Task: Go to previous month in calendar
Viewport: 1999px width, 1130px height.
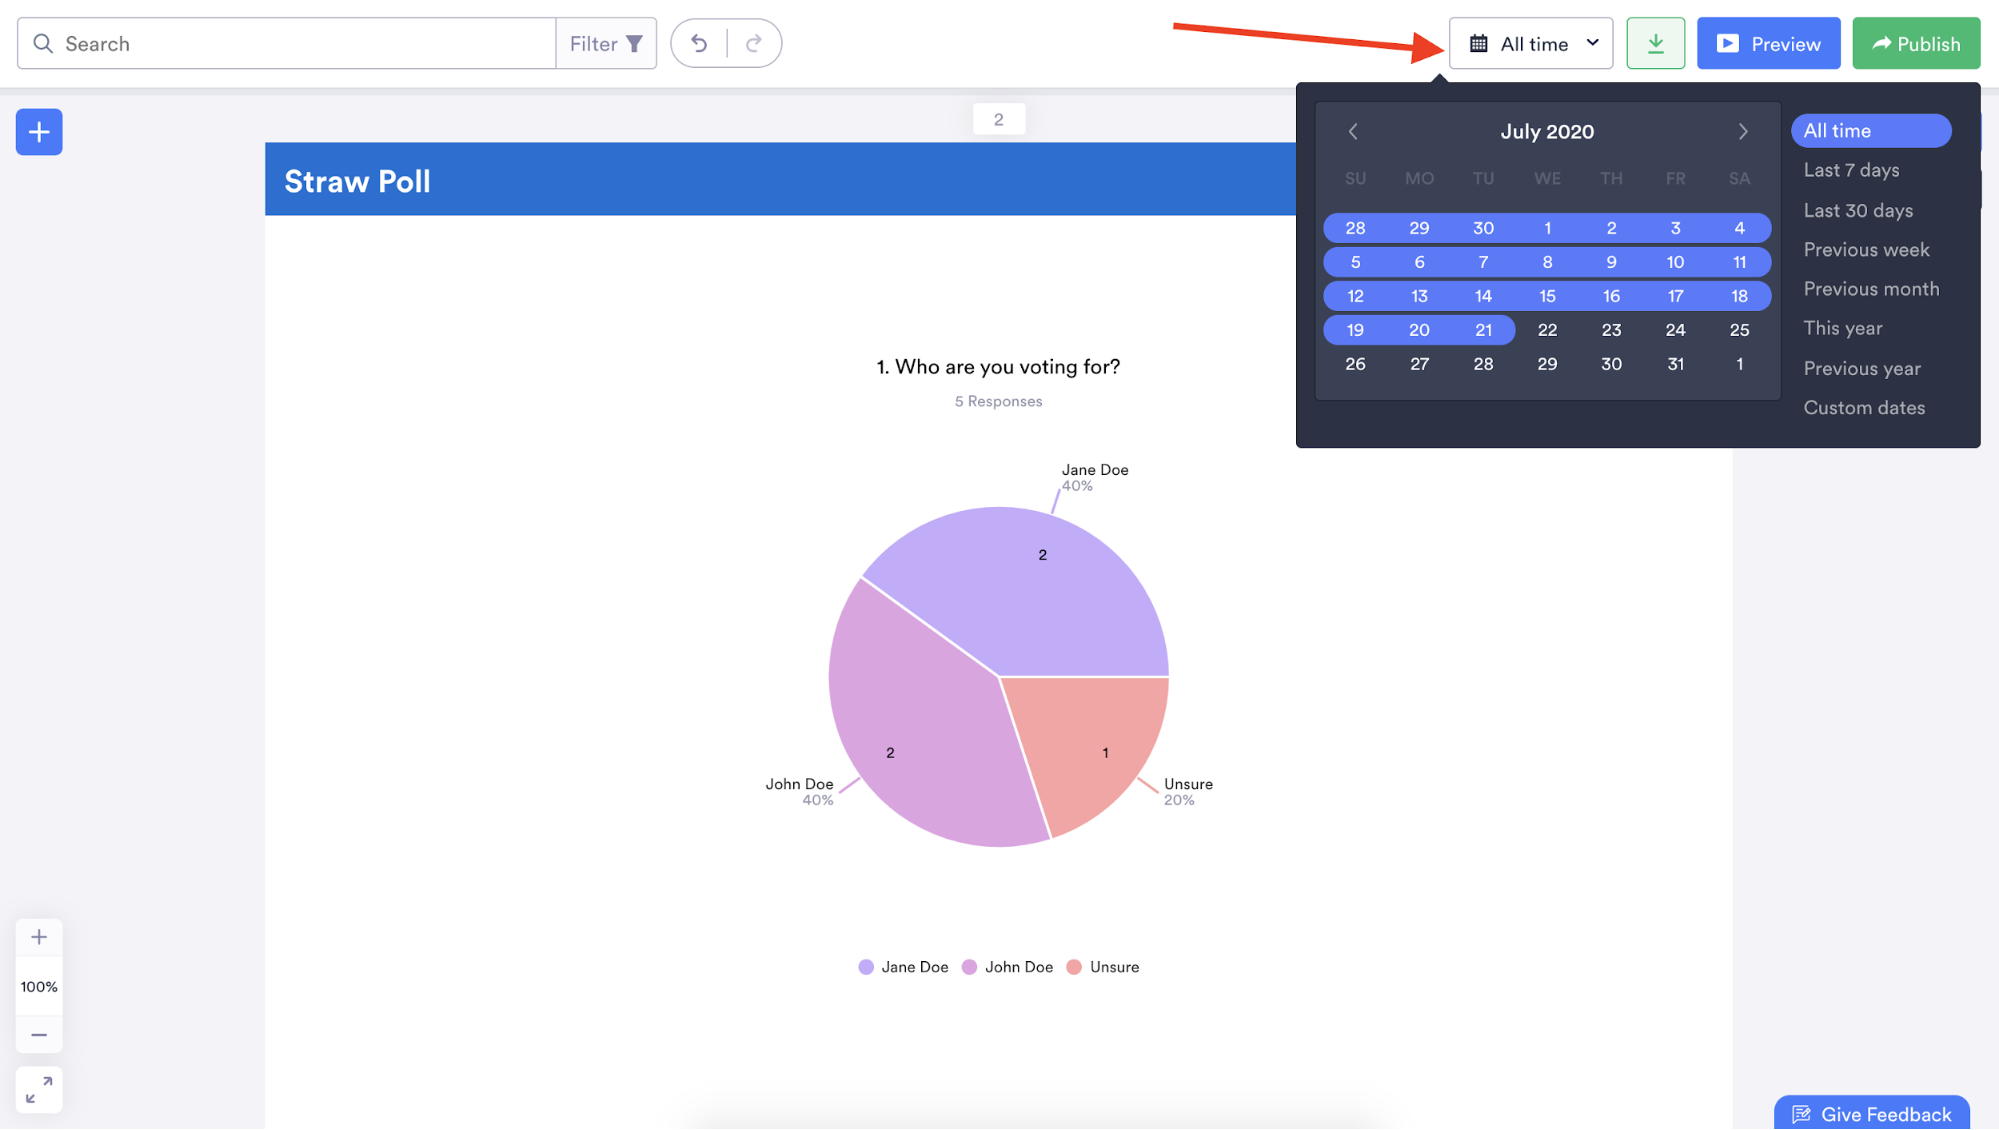Action: pyautogui.click(x=1353, y=132)
